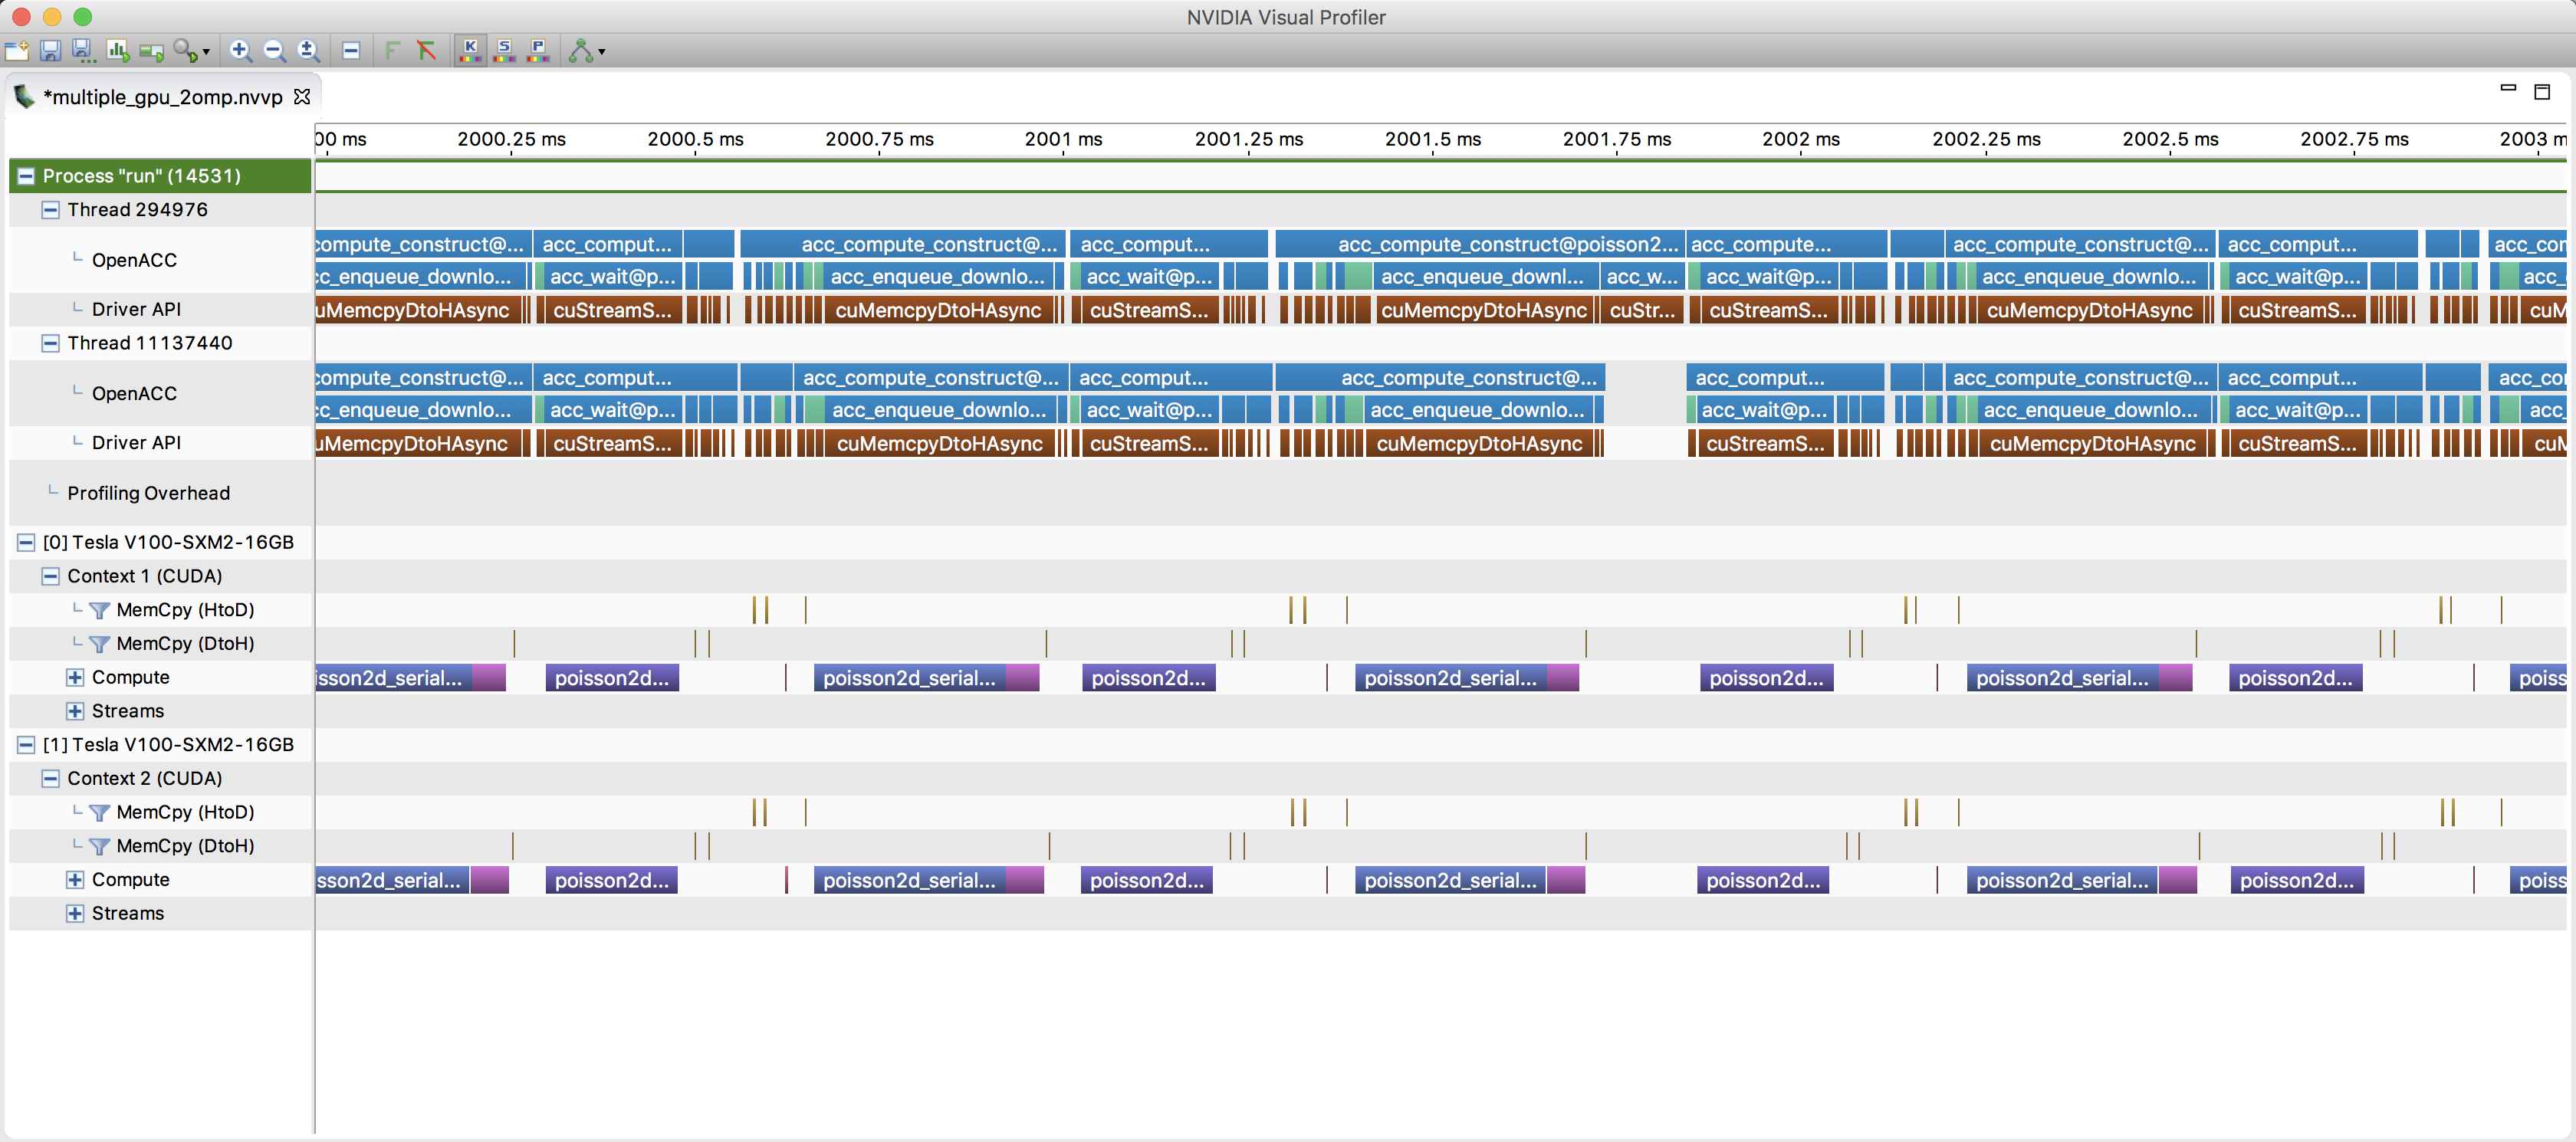
Task: Click the Save icon in toolbar
Action: (x=51, y=50)
